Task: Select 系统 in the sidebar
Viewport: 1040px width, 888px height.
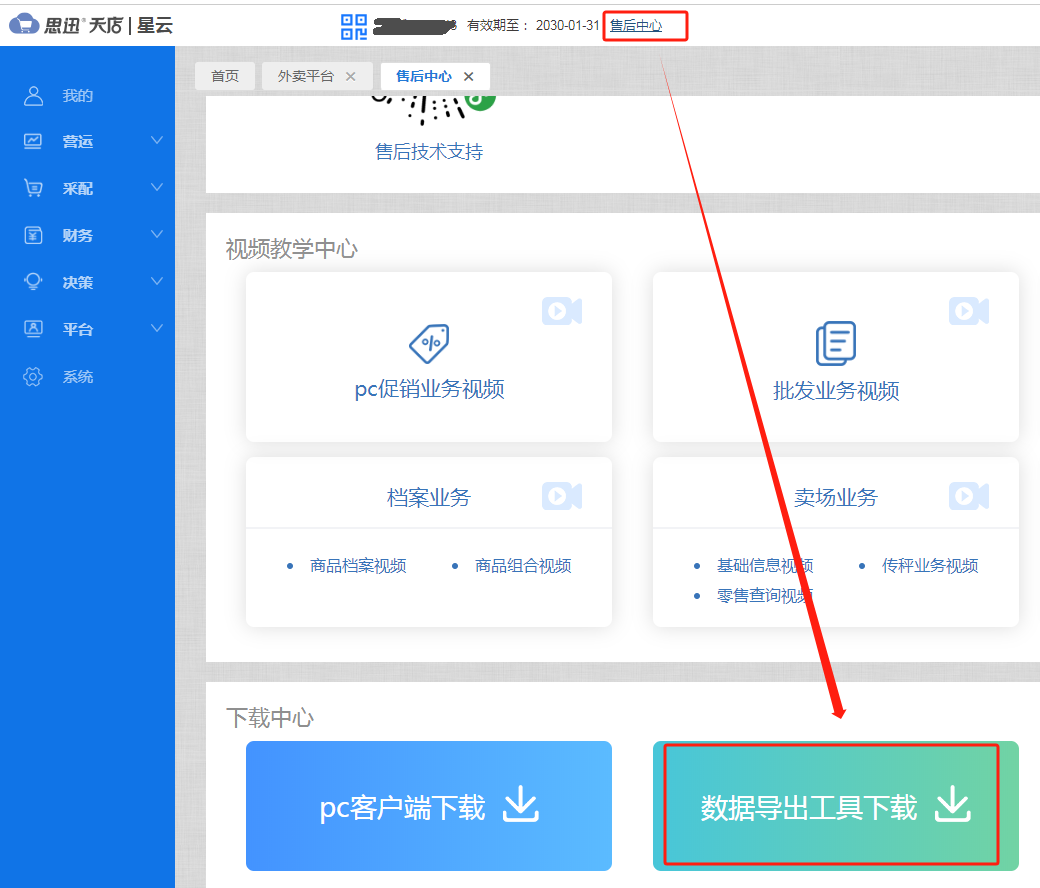Action: 78,377
